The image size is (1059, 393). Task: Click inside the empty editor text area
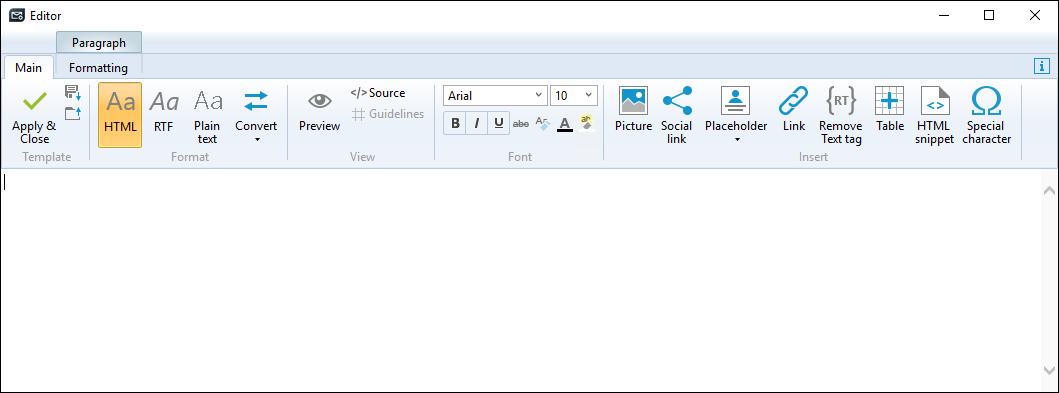click(520, 280)
